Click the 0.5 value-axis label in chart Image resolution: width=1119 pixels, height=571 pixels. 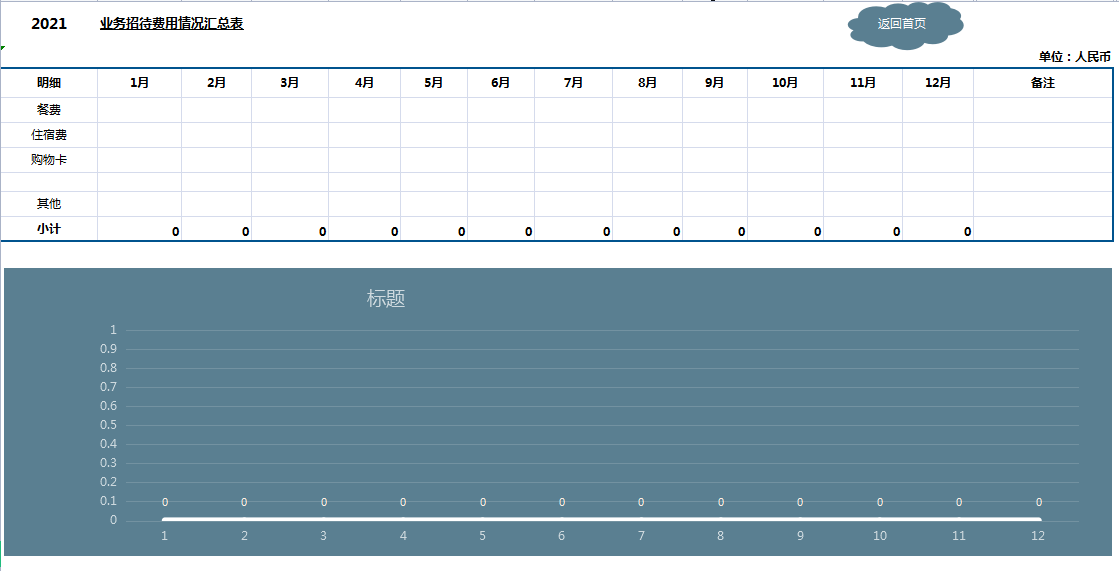(108, 425)
